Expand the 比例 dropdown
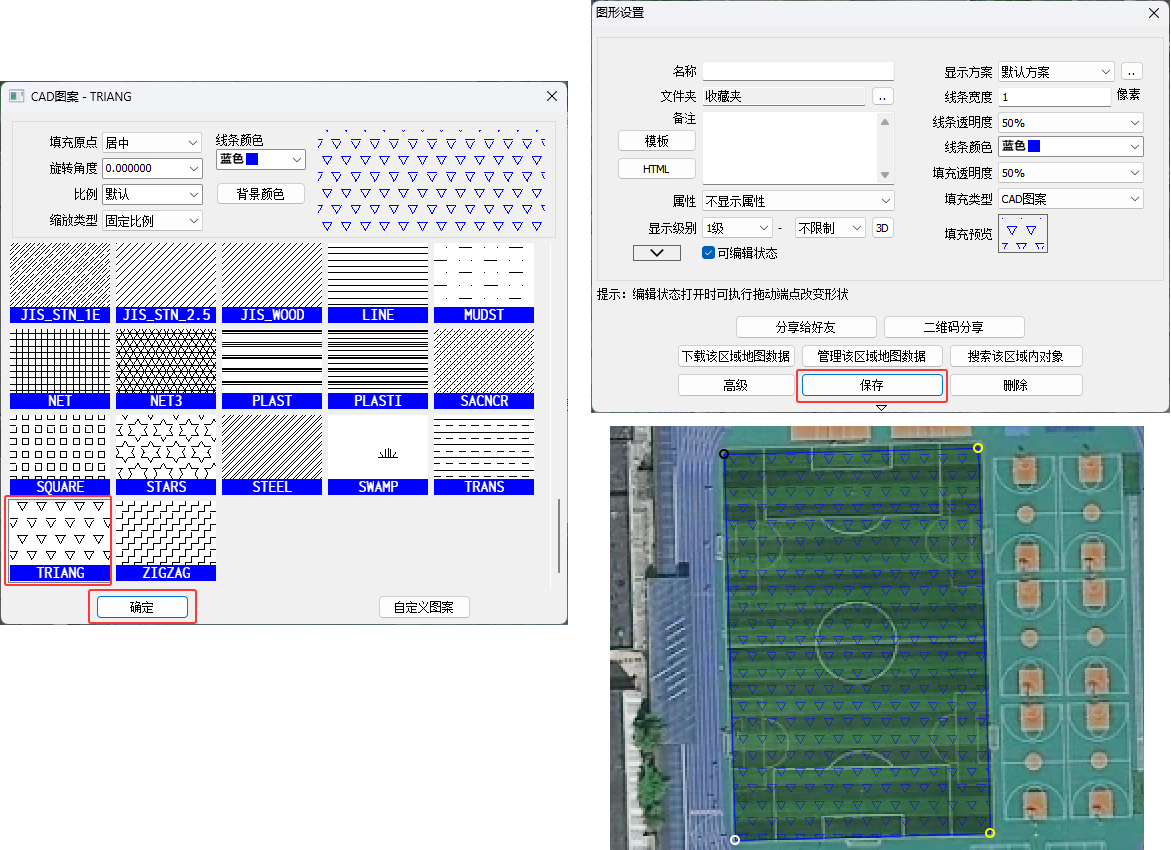 (152, 194)
